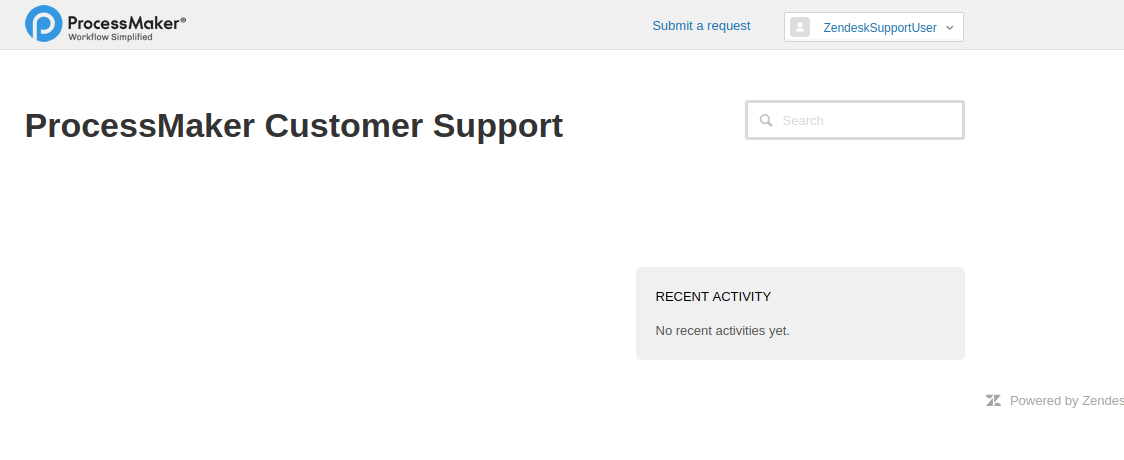The width and height of the screenshot is (1124, 460).
Task: Expand the user menu chevron arrow
Action: pyautogui.click(x=949, y=28)
